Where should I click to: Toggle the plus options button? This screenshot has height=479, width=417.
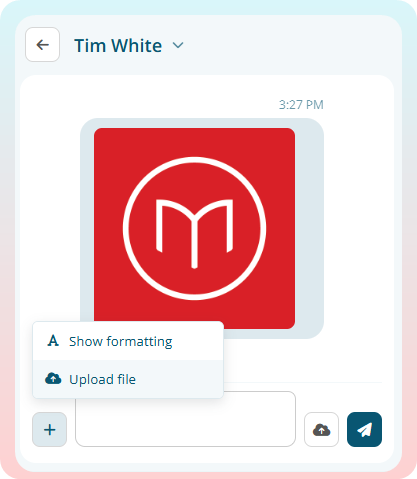pyautogui.click(x=50, y=429)
